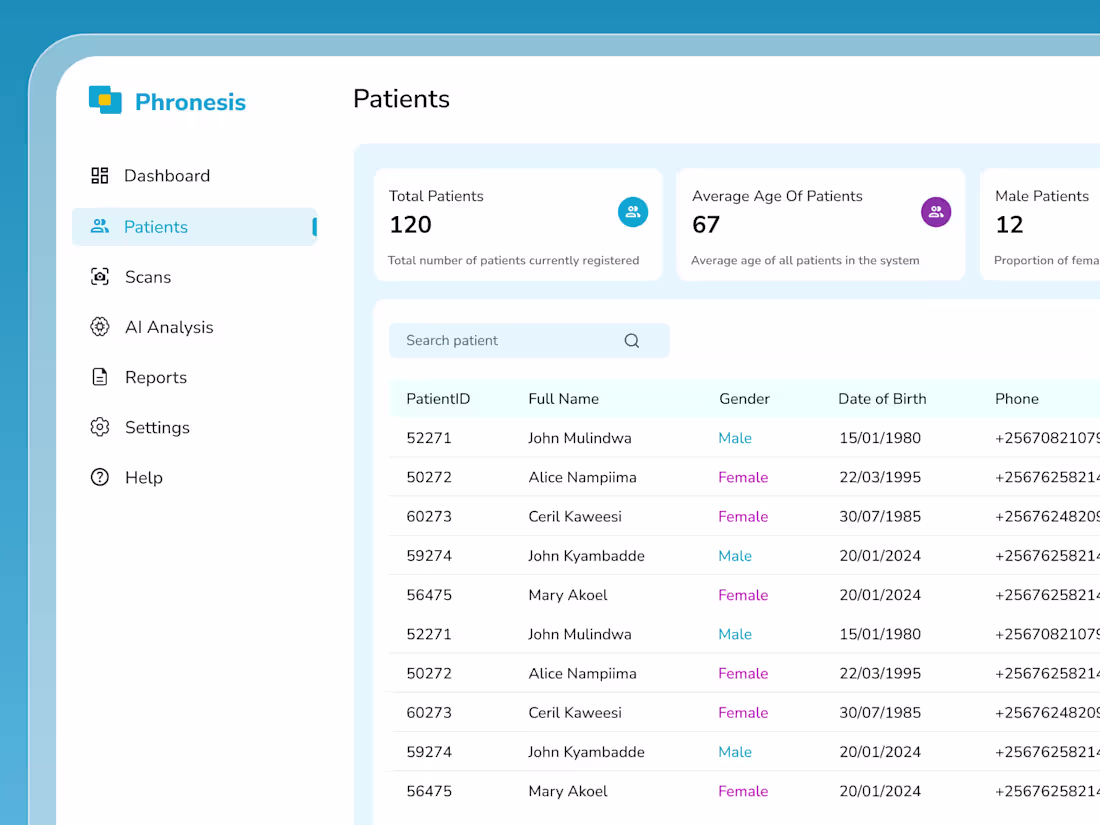Click the Average Age purple badge icon
1100x825 pixels.
[936, 211]
